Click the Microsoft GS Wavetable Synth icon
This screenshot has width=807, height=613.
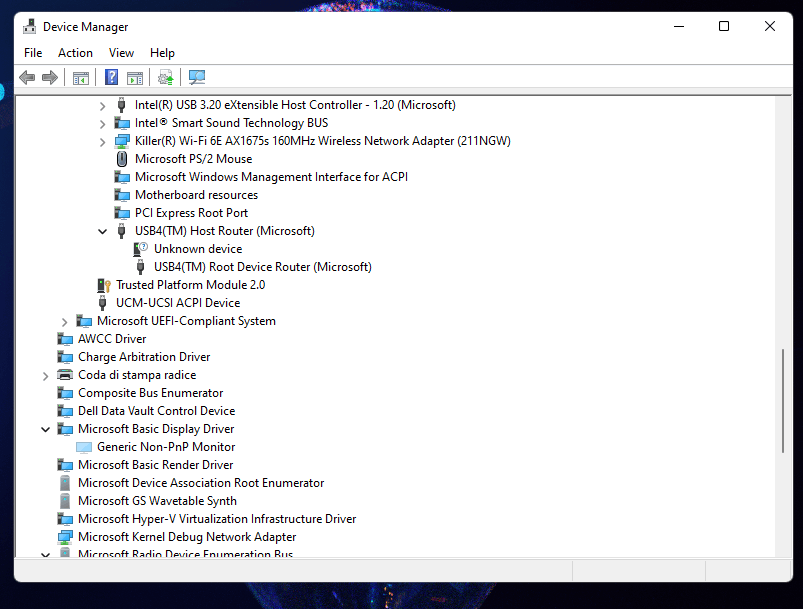click(65, 501)
